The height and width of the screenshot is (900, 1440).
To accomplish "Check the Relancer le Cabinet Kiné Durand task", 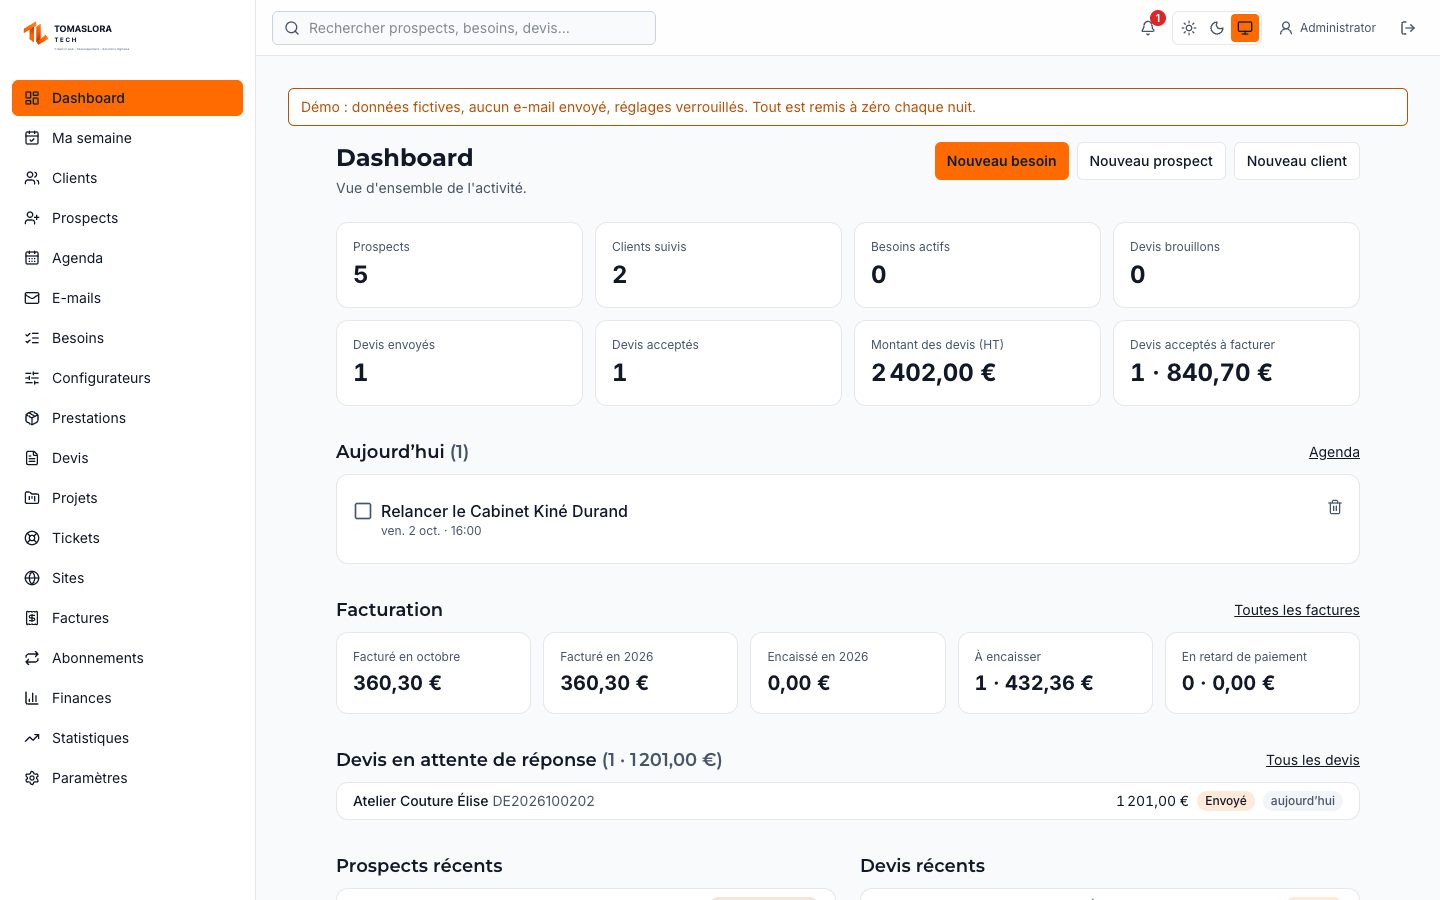I will pos(363,511).
